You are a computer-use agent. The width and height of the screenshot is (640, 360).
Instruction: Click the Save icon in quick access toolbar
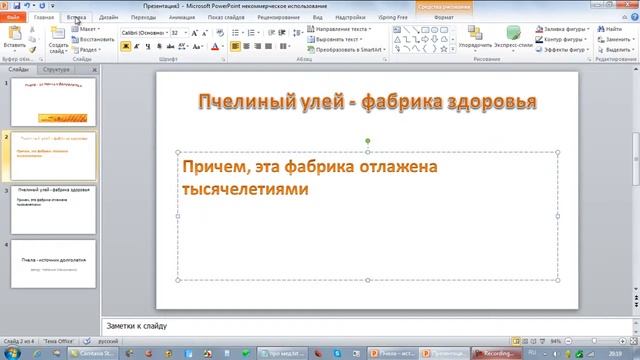17,6
